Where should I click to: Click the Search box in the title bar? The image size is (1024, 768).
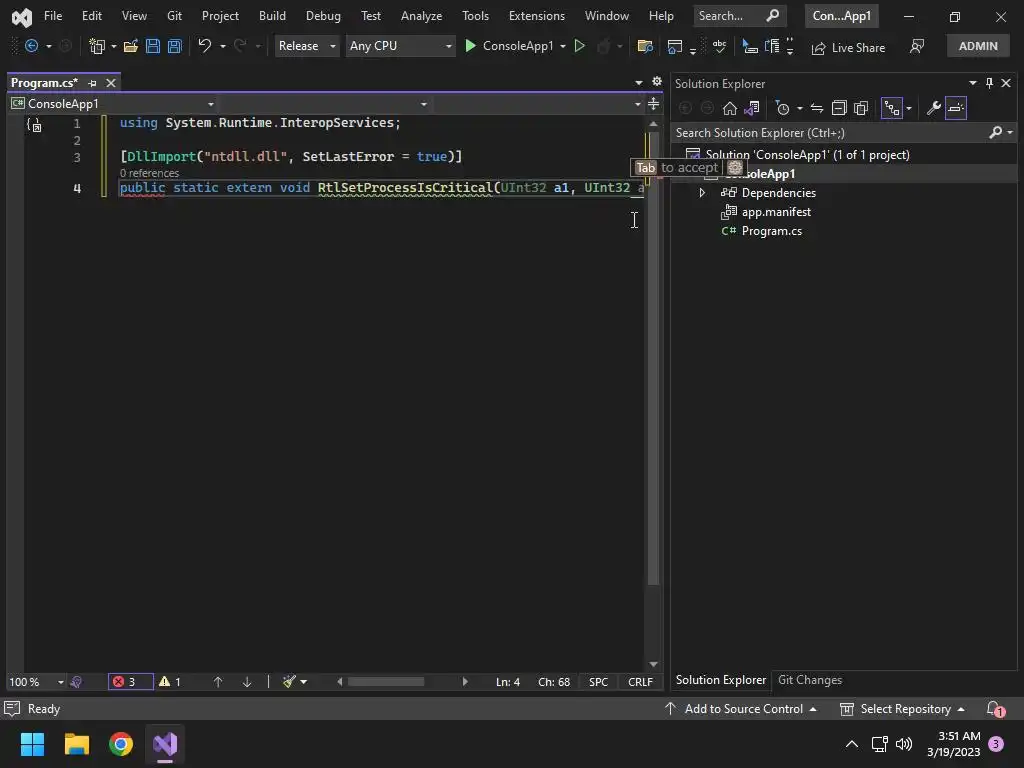pyautogui.click(x=739, y=16)
